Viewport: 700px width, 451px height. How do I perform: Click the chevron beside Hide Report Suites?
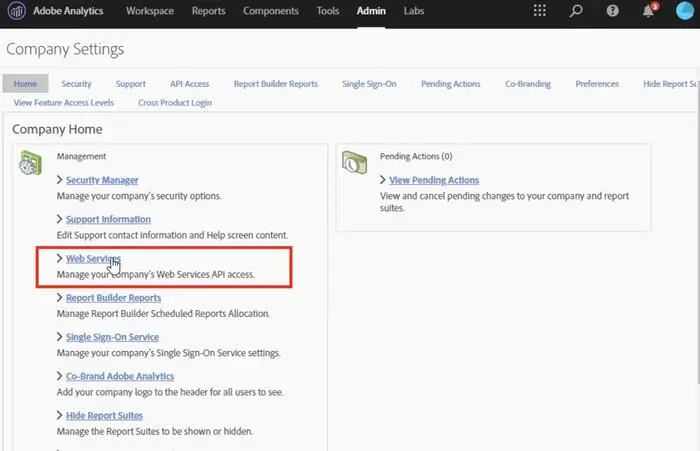click(x=59, y=415)
